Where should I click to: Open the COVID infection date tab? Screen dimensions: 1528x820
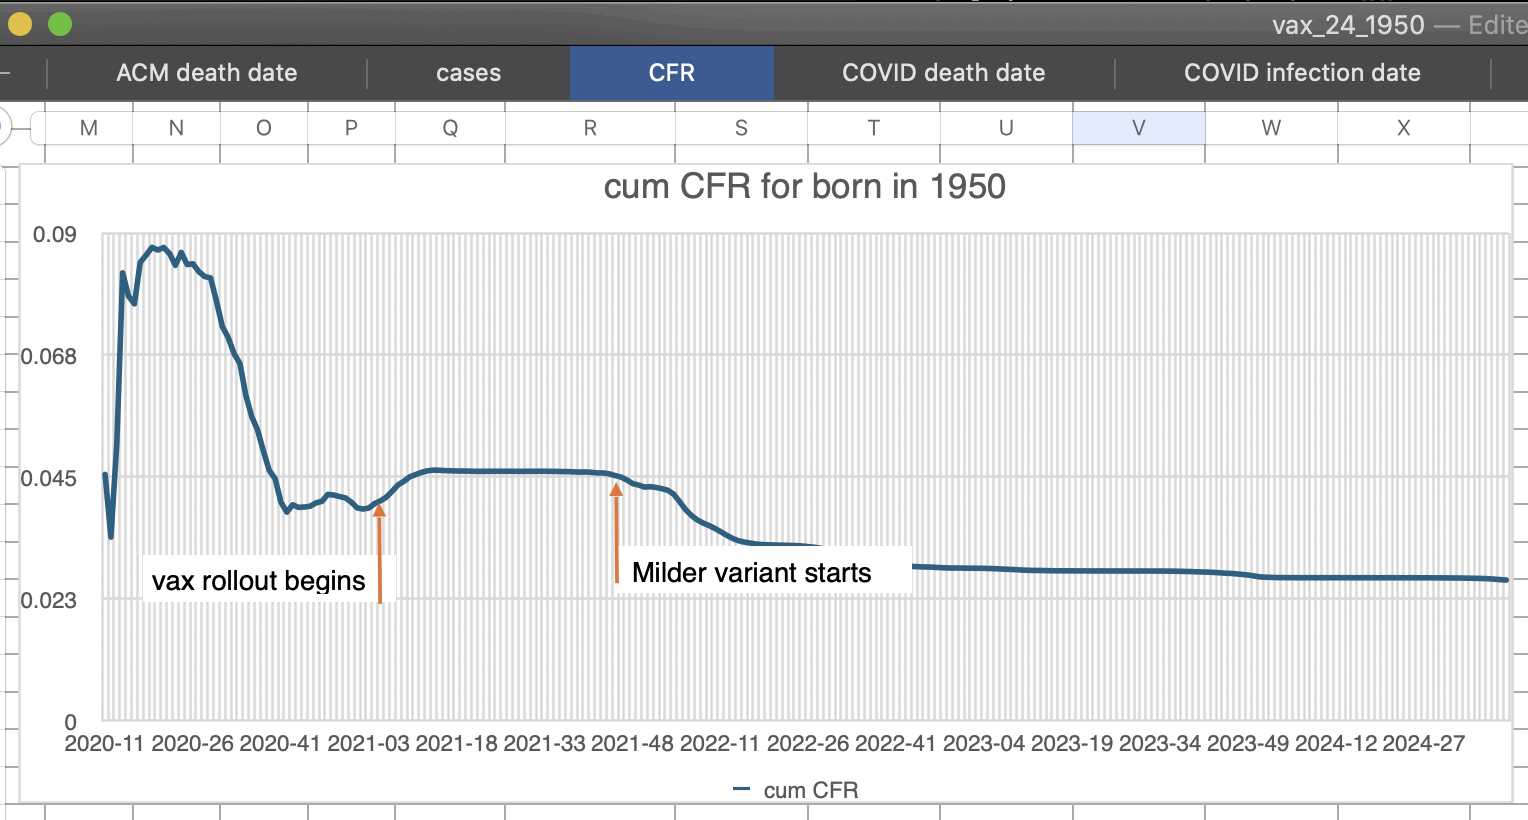click(x=1302, y=73)
